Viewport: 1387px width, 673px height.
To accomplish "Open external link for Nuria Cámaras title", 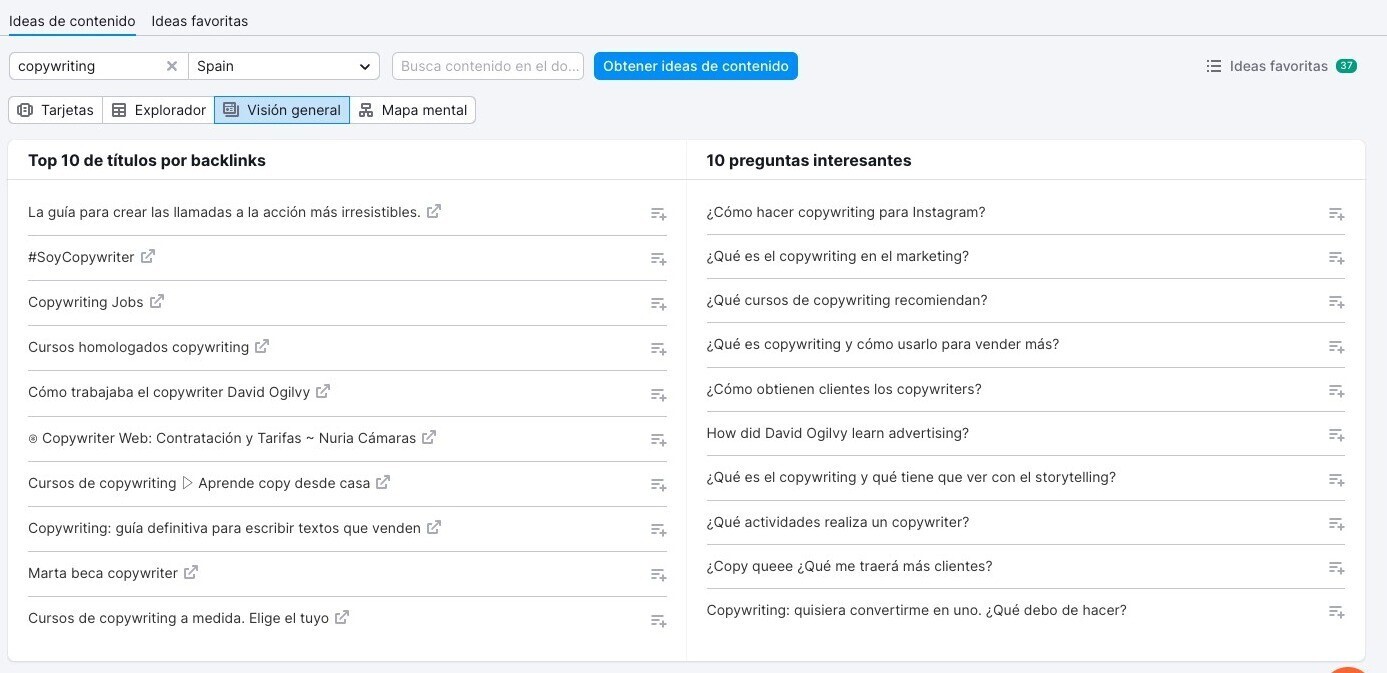I will pyautogui.click(x=429, y=437).
